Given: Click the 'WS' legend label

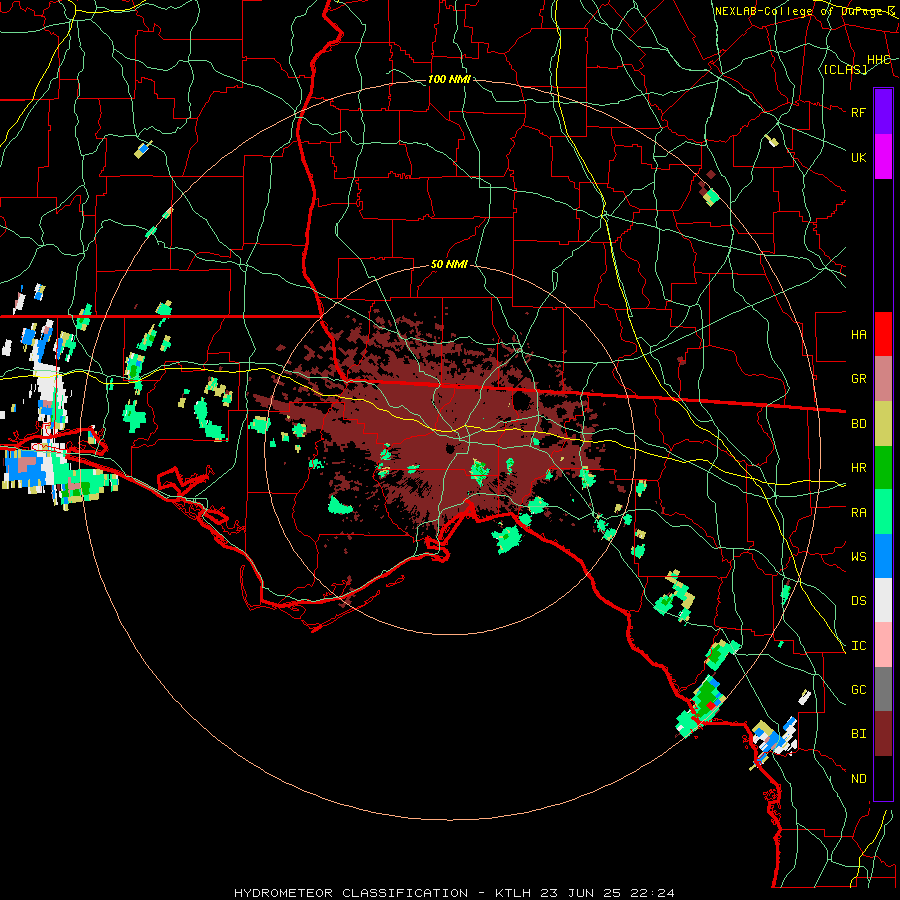Looking at the screenshot, I should click(858, 557).
